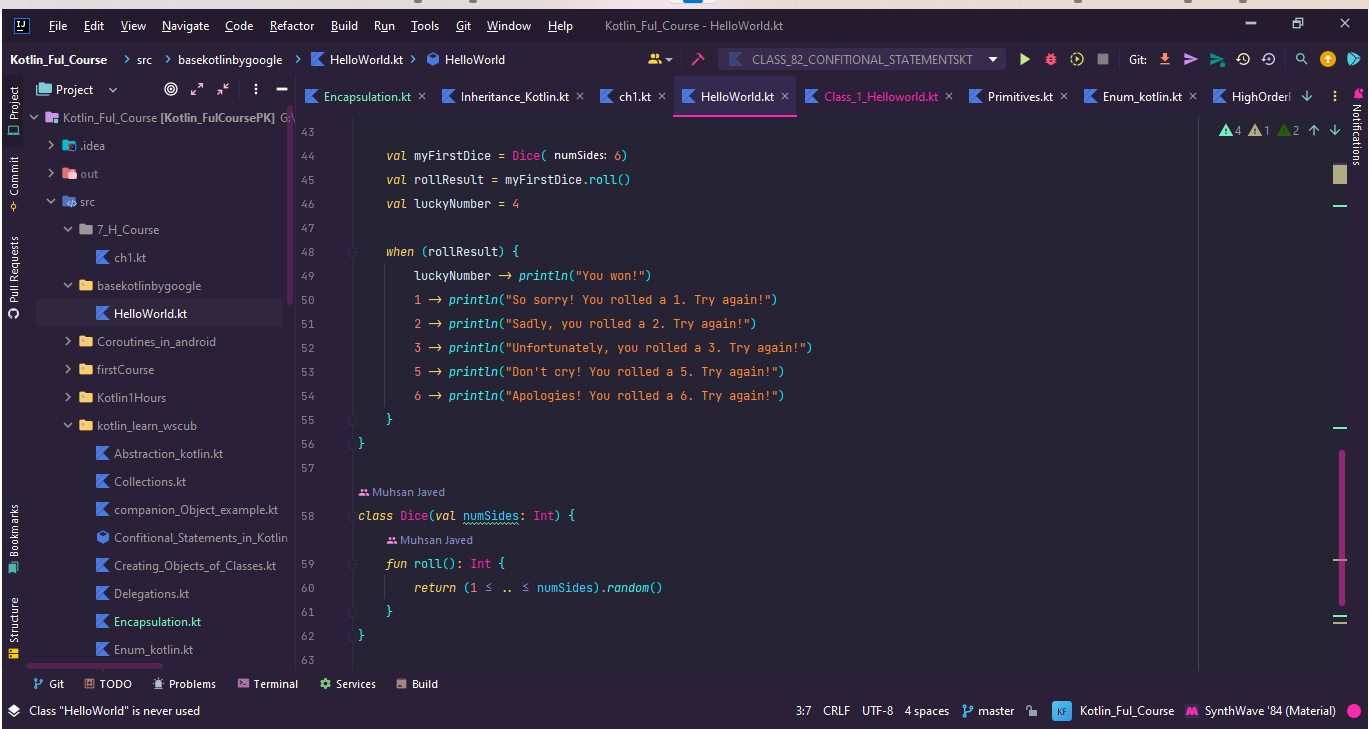Open the Services tool window
Image resolution: width=1369 pixels, height=729 pixels.
(x=348, y=683)
